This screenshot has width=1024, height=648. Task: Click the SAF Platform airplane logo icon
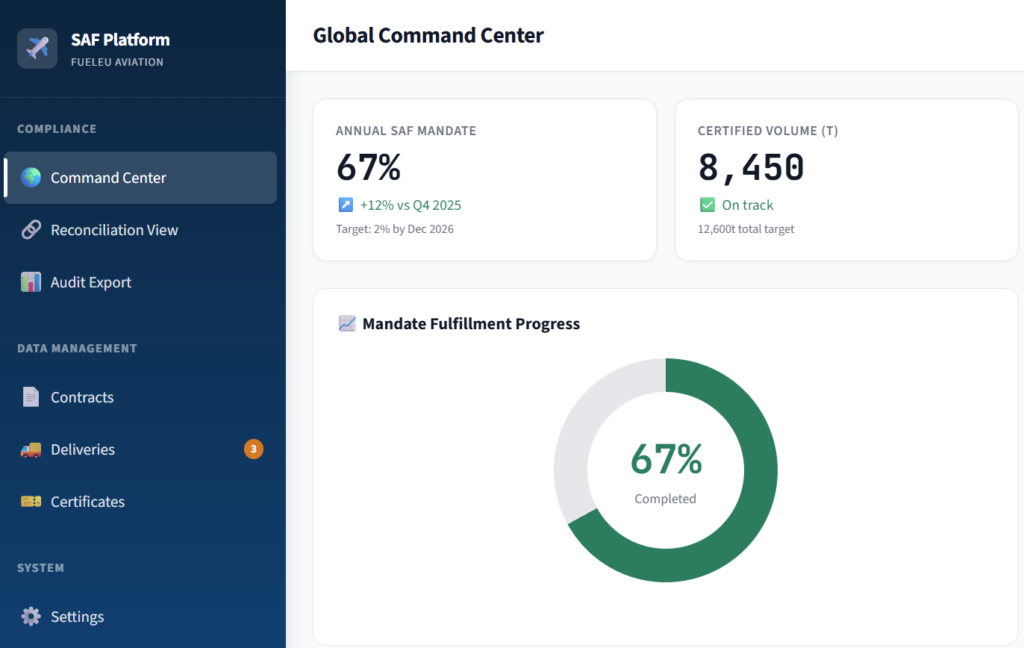click(x=37, y=48)
